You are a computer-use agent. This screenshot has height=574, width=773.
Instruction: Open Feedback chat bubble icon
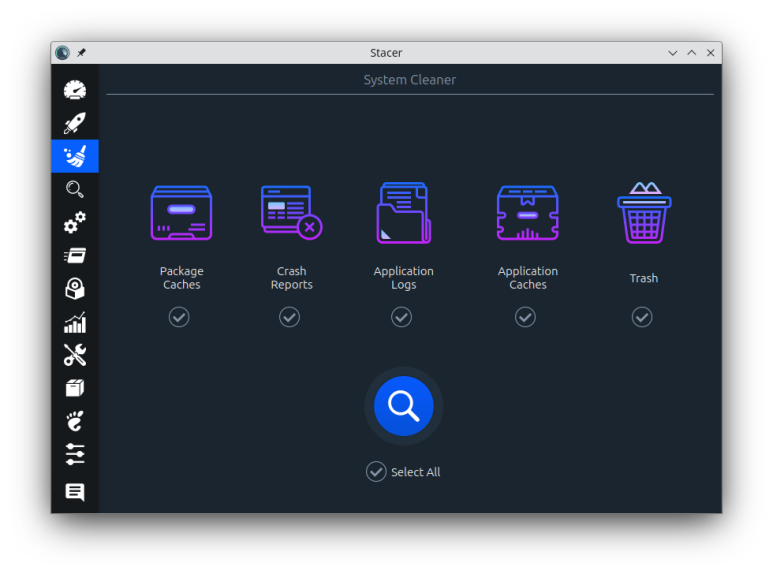[75, 492]
